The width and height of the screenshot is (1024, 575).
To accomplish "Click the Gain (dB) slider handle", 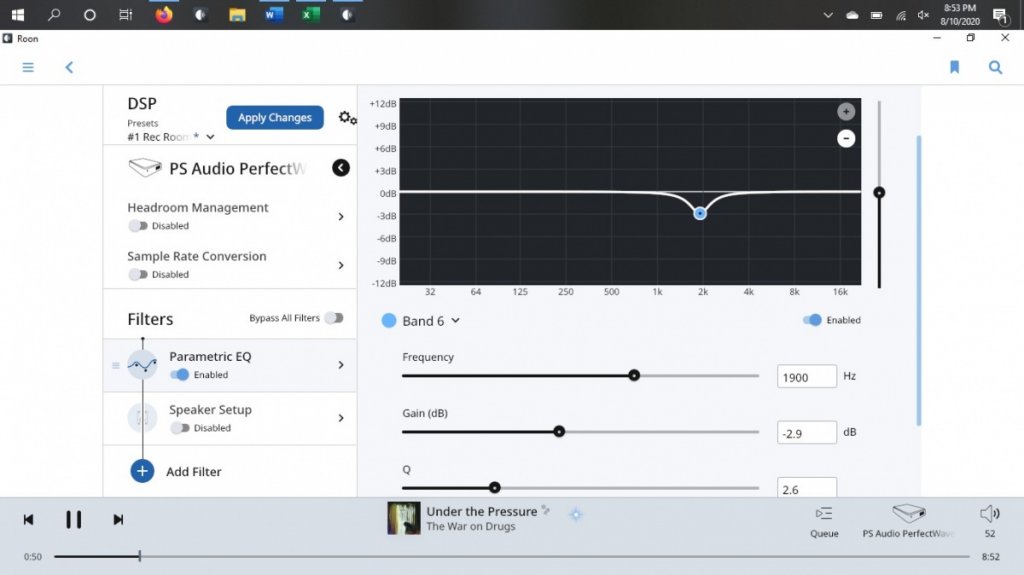I will (558, 431).
